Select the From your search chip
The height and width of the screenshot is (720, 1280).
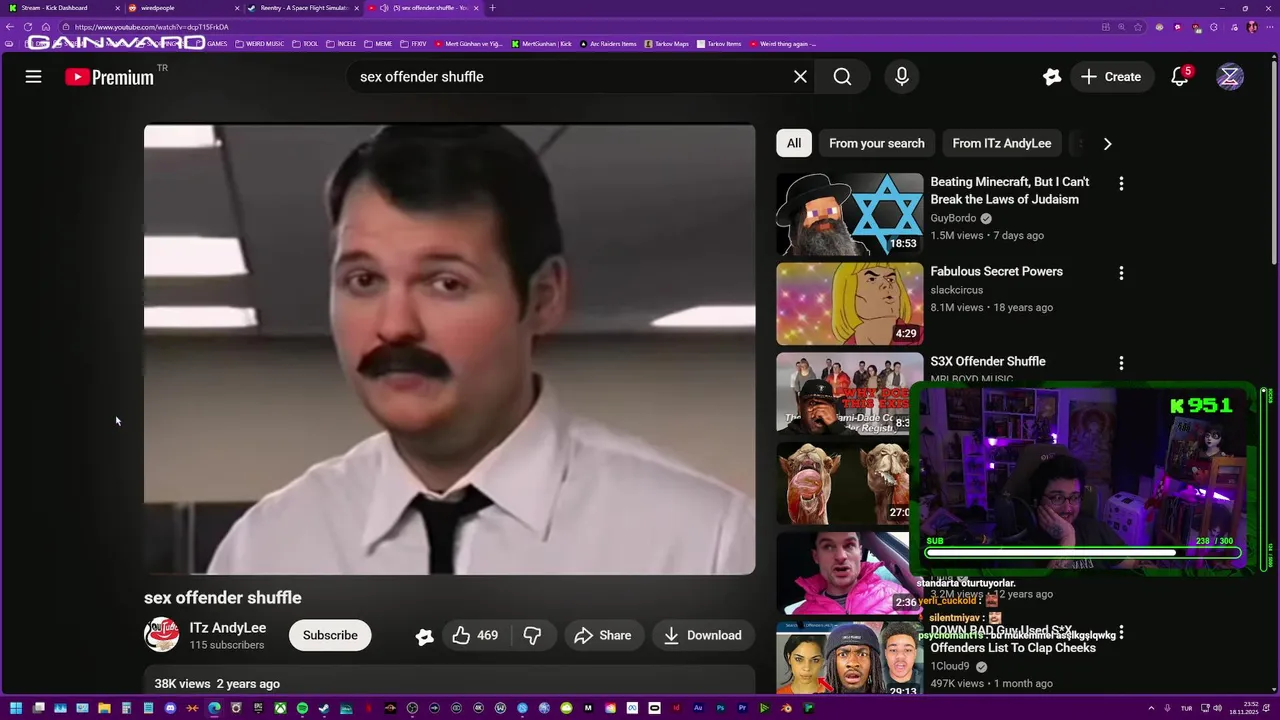pyautogui.click(x=877, y=143)
